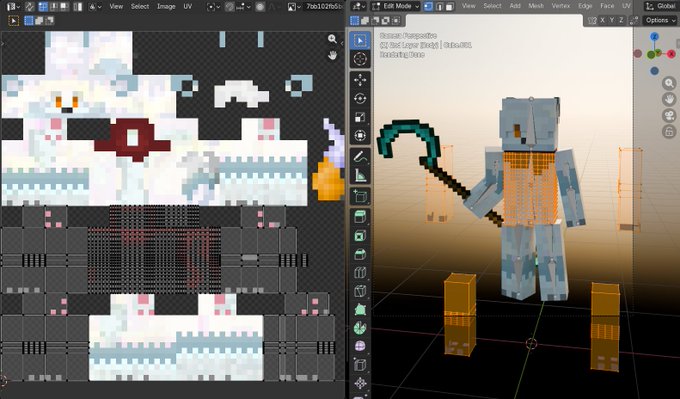Select the Knife tool
Viewport: 680px width, 399px height.
(360, 291)
